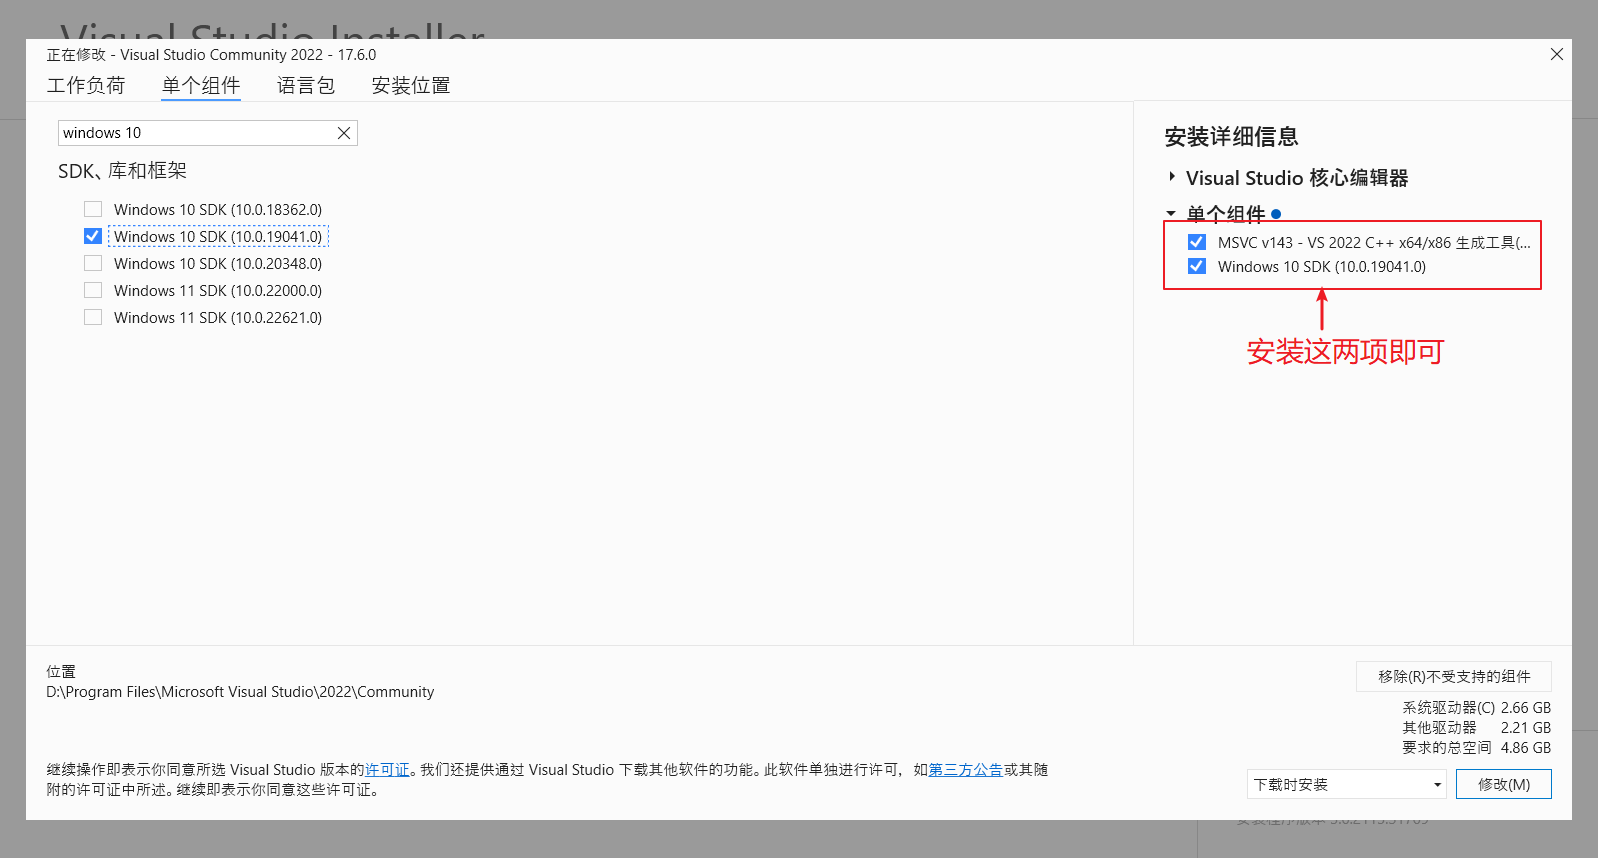Open the 语言包 tab
Viewport: 1598px width, 858px height.
click(306, 85)
